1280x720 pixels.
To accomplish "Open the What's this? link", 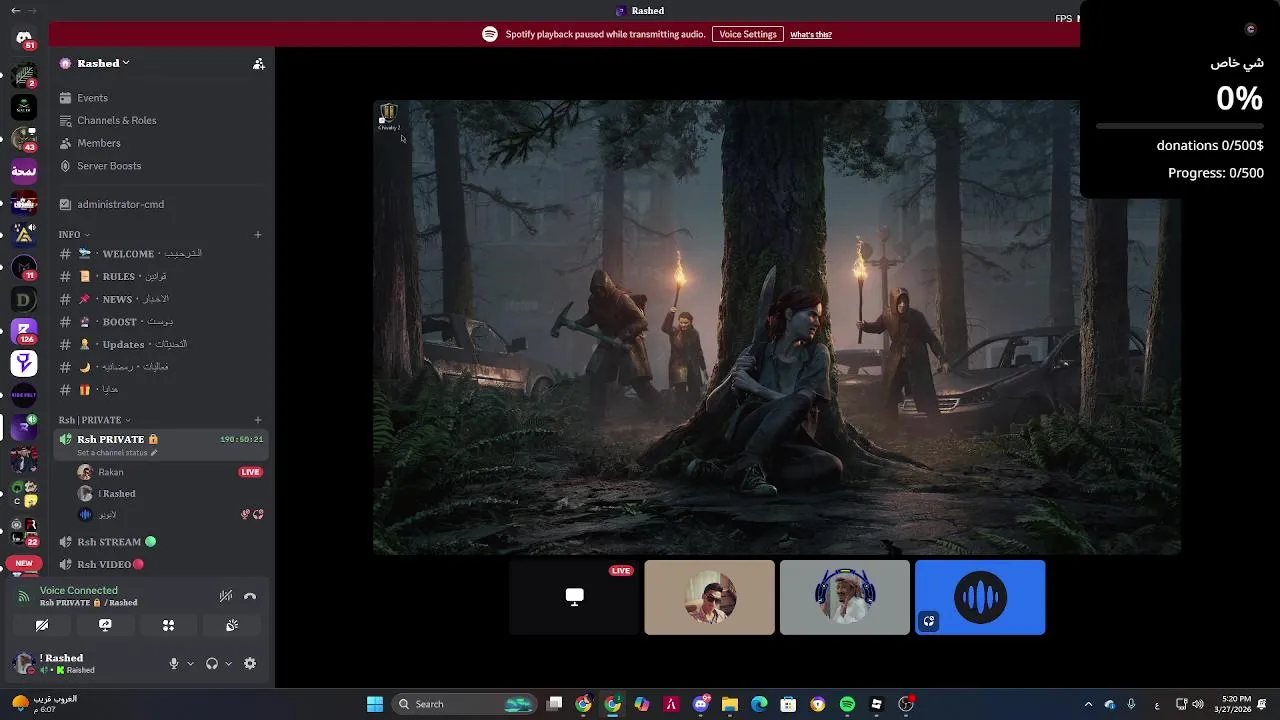I will tap(811, 35).
